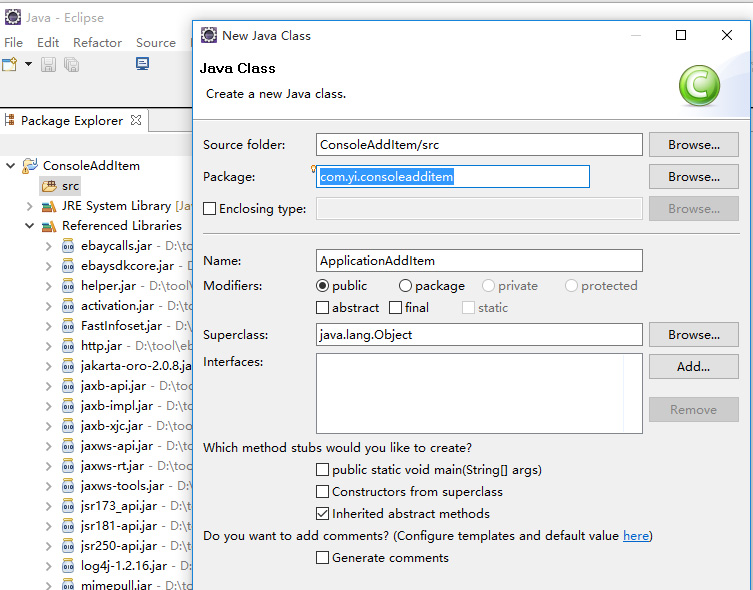Click the jaxws-api.jar jar icon
753x590 pixels.
pyautogui.click(x=68, y=446)
